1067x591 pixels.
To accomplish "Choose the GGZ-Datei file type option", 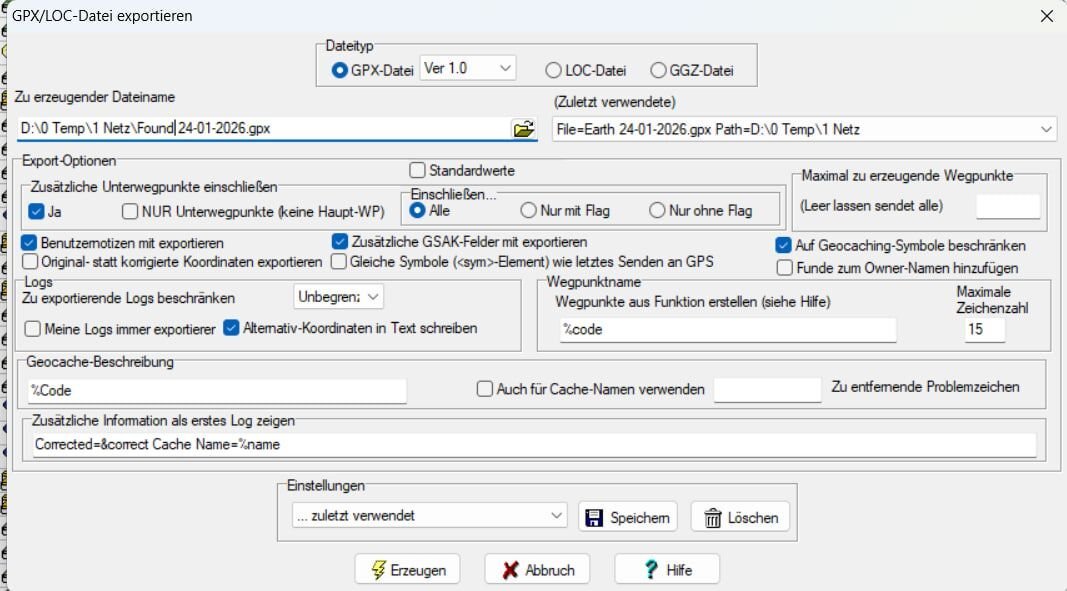I will (x=658, y=70).
